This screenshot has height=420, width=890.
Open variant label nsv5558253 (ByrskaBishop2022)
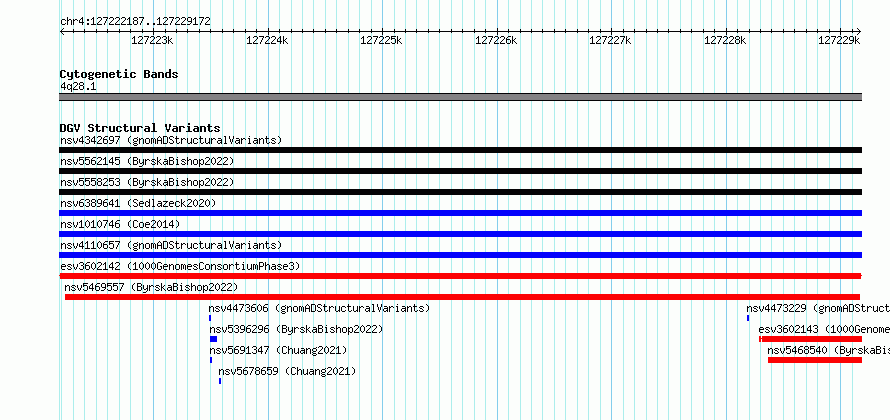pyautogui.click(x=147, y=182)
